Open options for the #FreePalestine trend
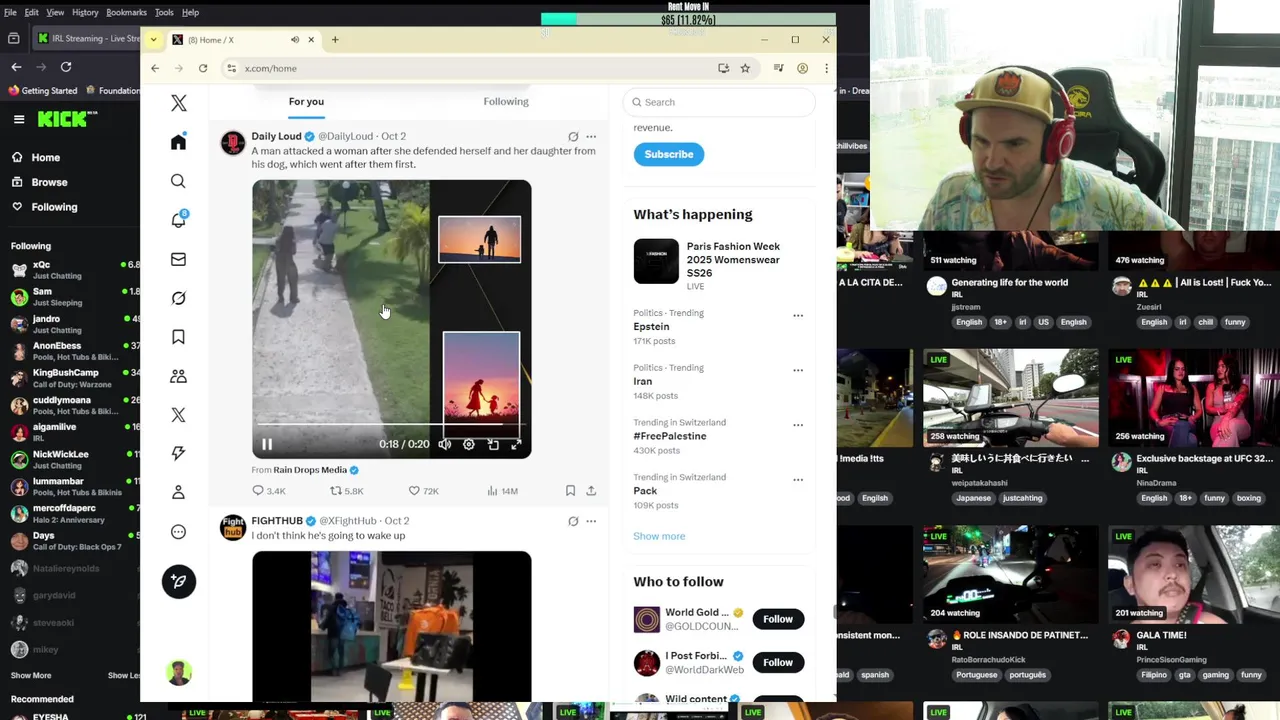The width and height of the screenshot is (1280, 720). 798,425
